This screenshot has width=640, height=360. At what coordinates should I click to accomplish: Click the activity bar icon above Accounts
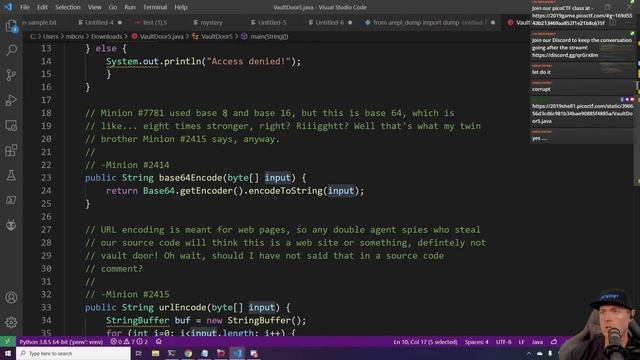click(x=11, y=225)
